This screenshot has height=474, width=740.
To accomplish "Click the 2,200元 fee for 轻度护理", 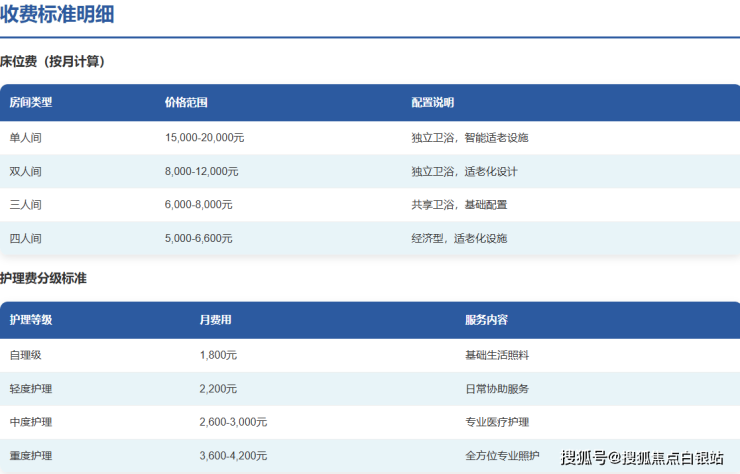I will 218,389.
